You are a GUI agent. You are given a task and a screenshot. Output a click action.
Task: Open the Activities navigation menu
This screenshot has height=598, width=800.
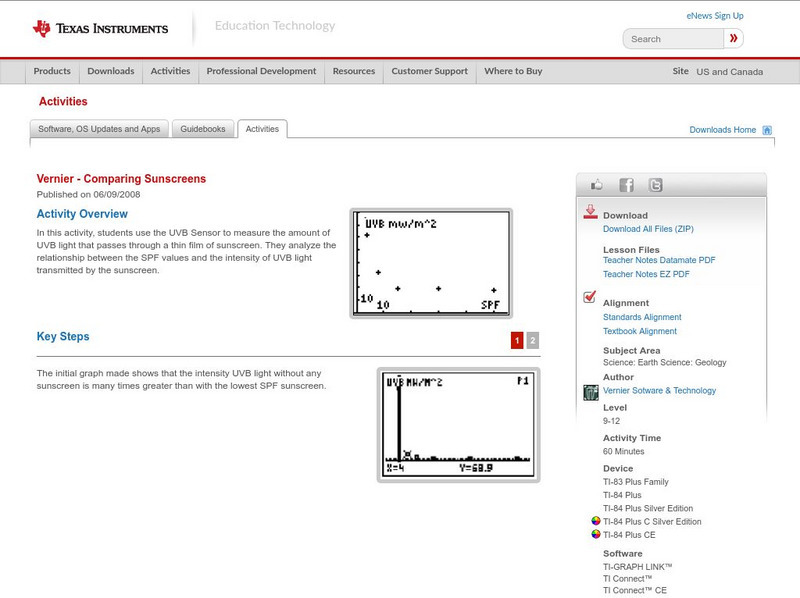(x=170, y=71)
